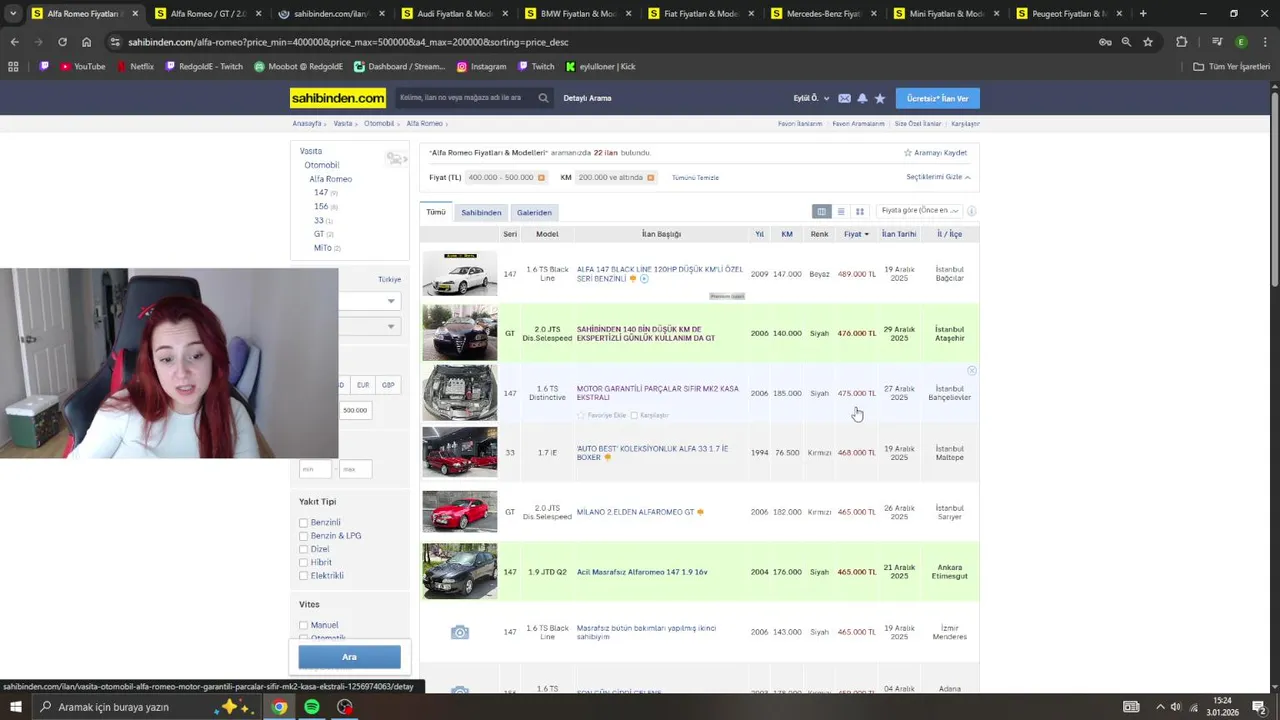This screenshot has width=1280, height=720.
Task: Open the first location dropdown below Türkiye
Action: 369,301
